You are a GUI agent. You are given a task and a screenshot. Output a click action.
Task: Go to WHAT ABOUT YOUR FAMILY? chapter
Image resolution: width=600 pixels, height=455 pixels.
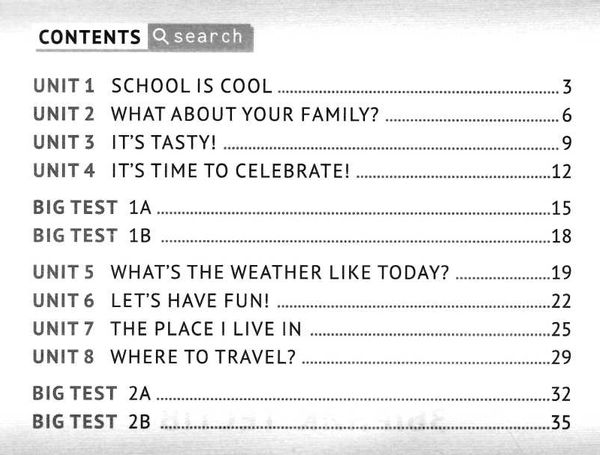click(244, 114)
